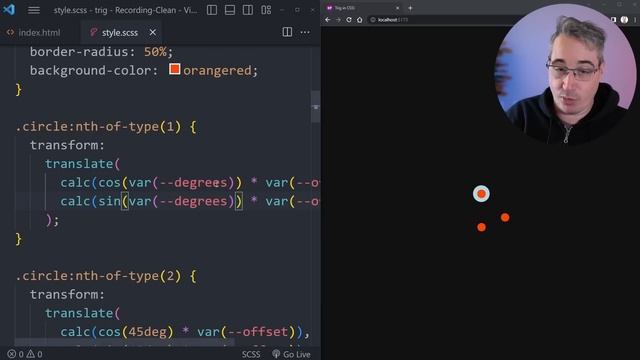Start the Go Live server
Image resolution: width=640 pixels, height=360 pixels.
point(291,354)
